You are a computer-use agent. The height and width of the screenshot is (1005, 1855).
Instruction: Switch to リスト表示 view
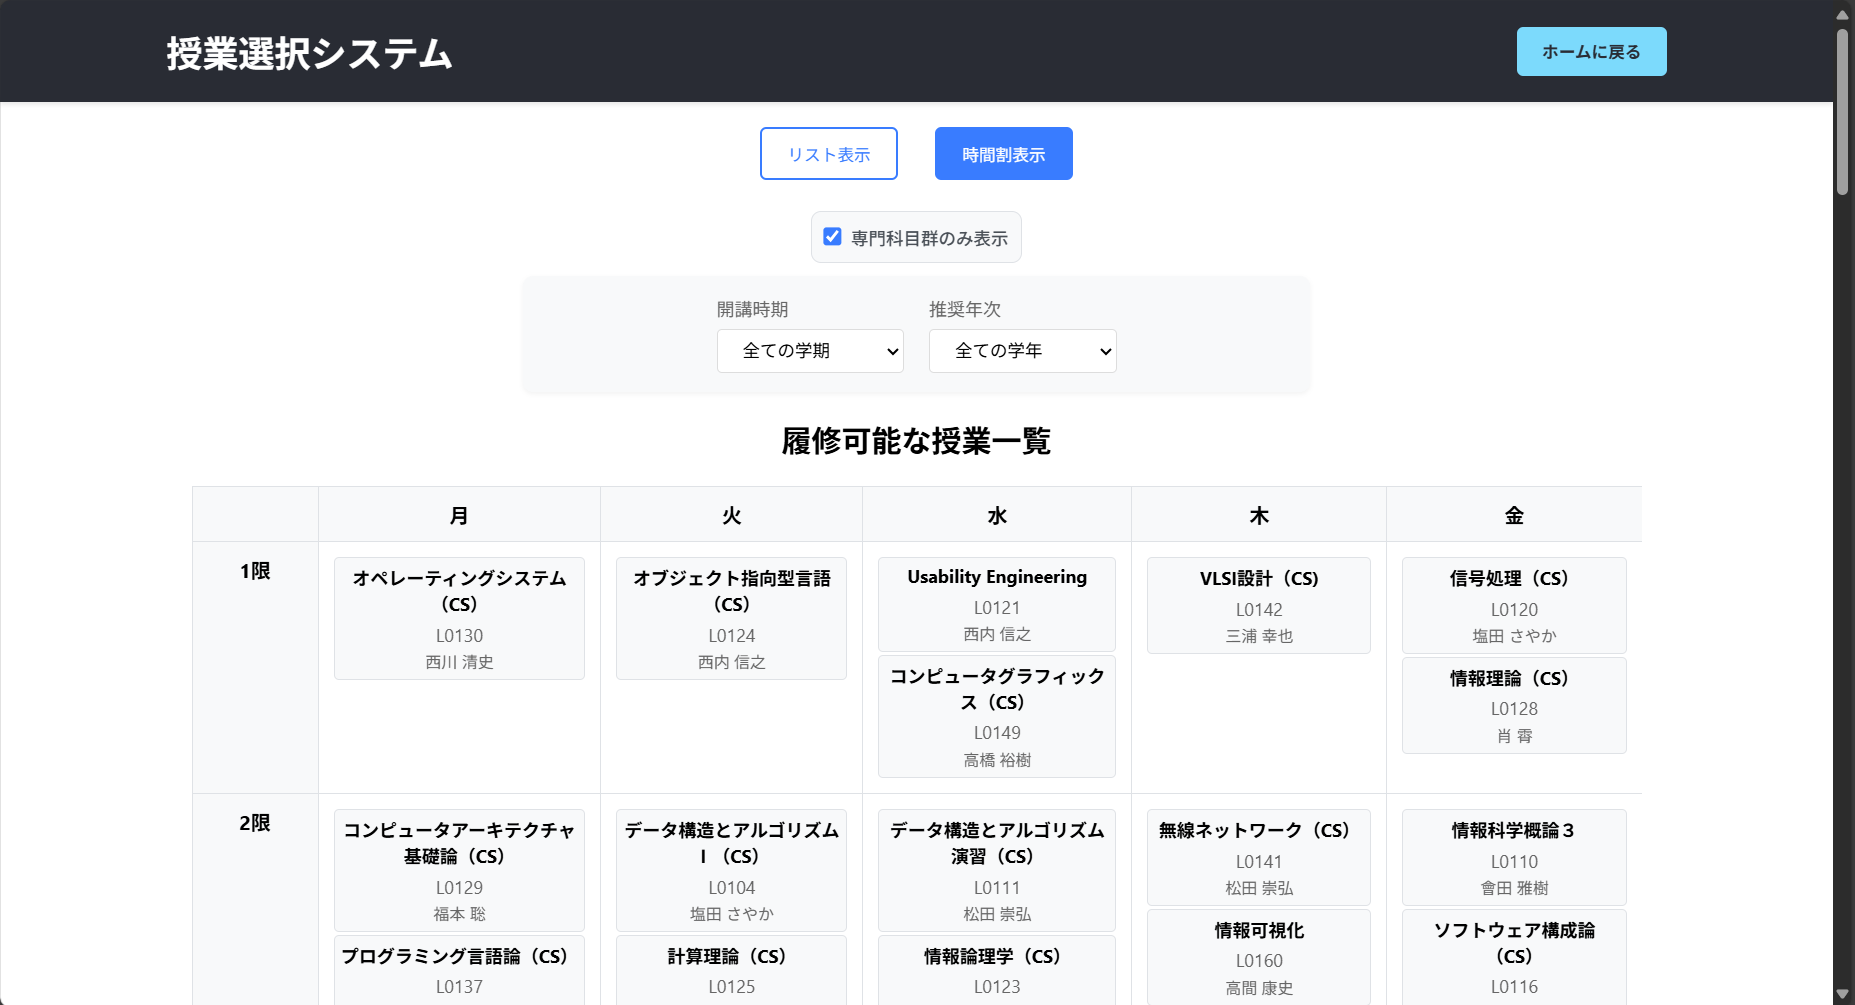(x=828, y=153)
